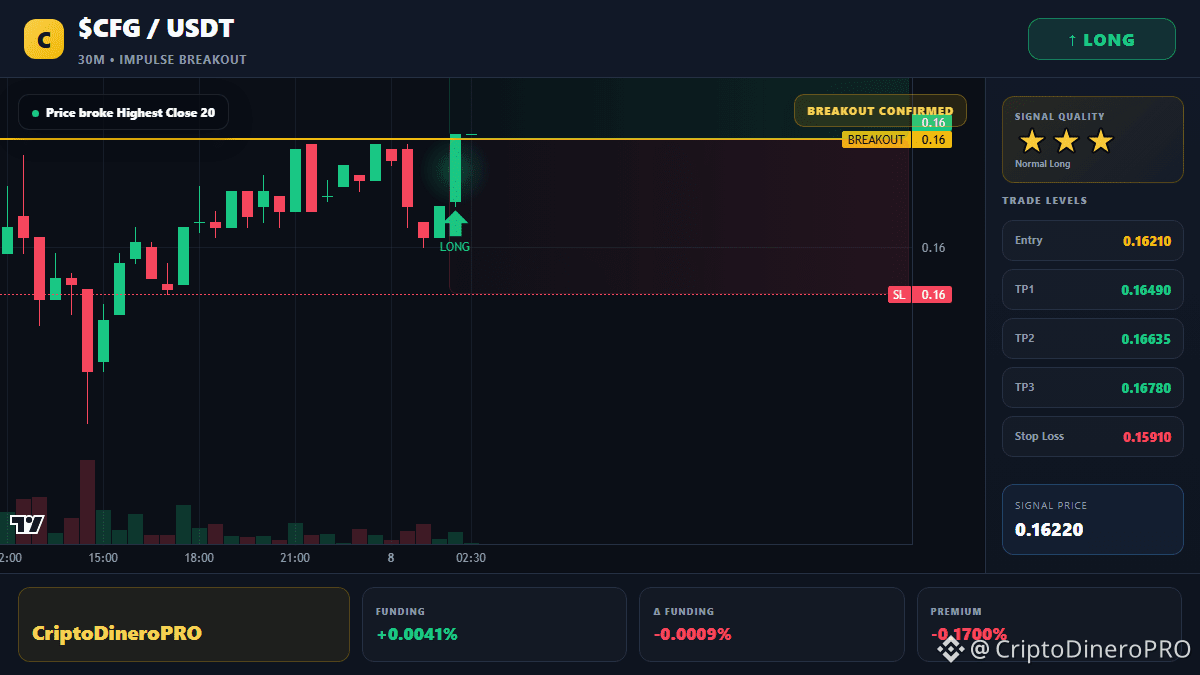
Task: Click the Price broke Highest Close 20 tag
Action: pos(124,113)
